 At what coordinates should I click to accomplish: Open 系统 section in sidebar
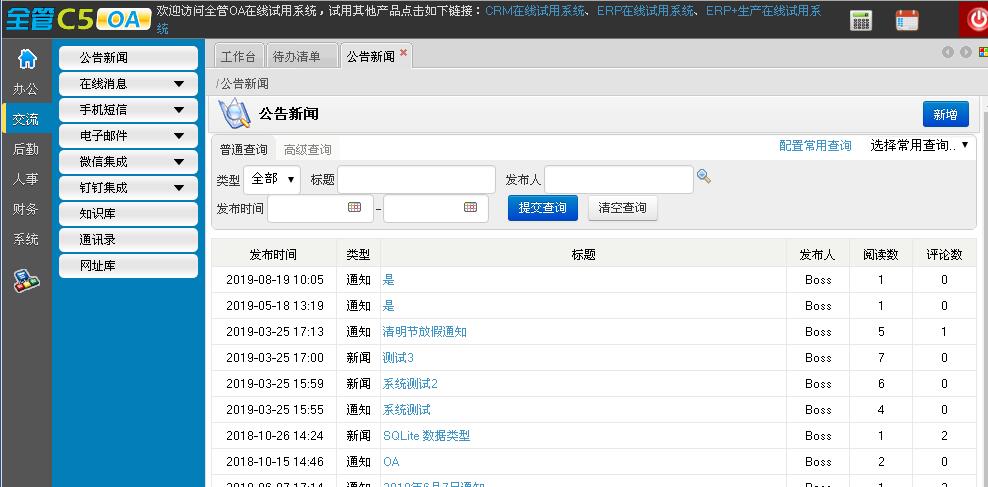26,239
